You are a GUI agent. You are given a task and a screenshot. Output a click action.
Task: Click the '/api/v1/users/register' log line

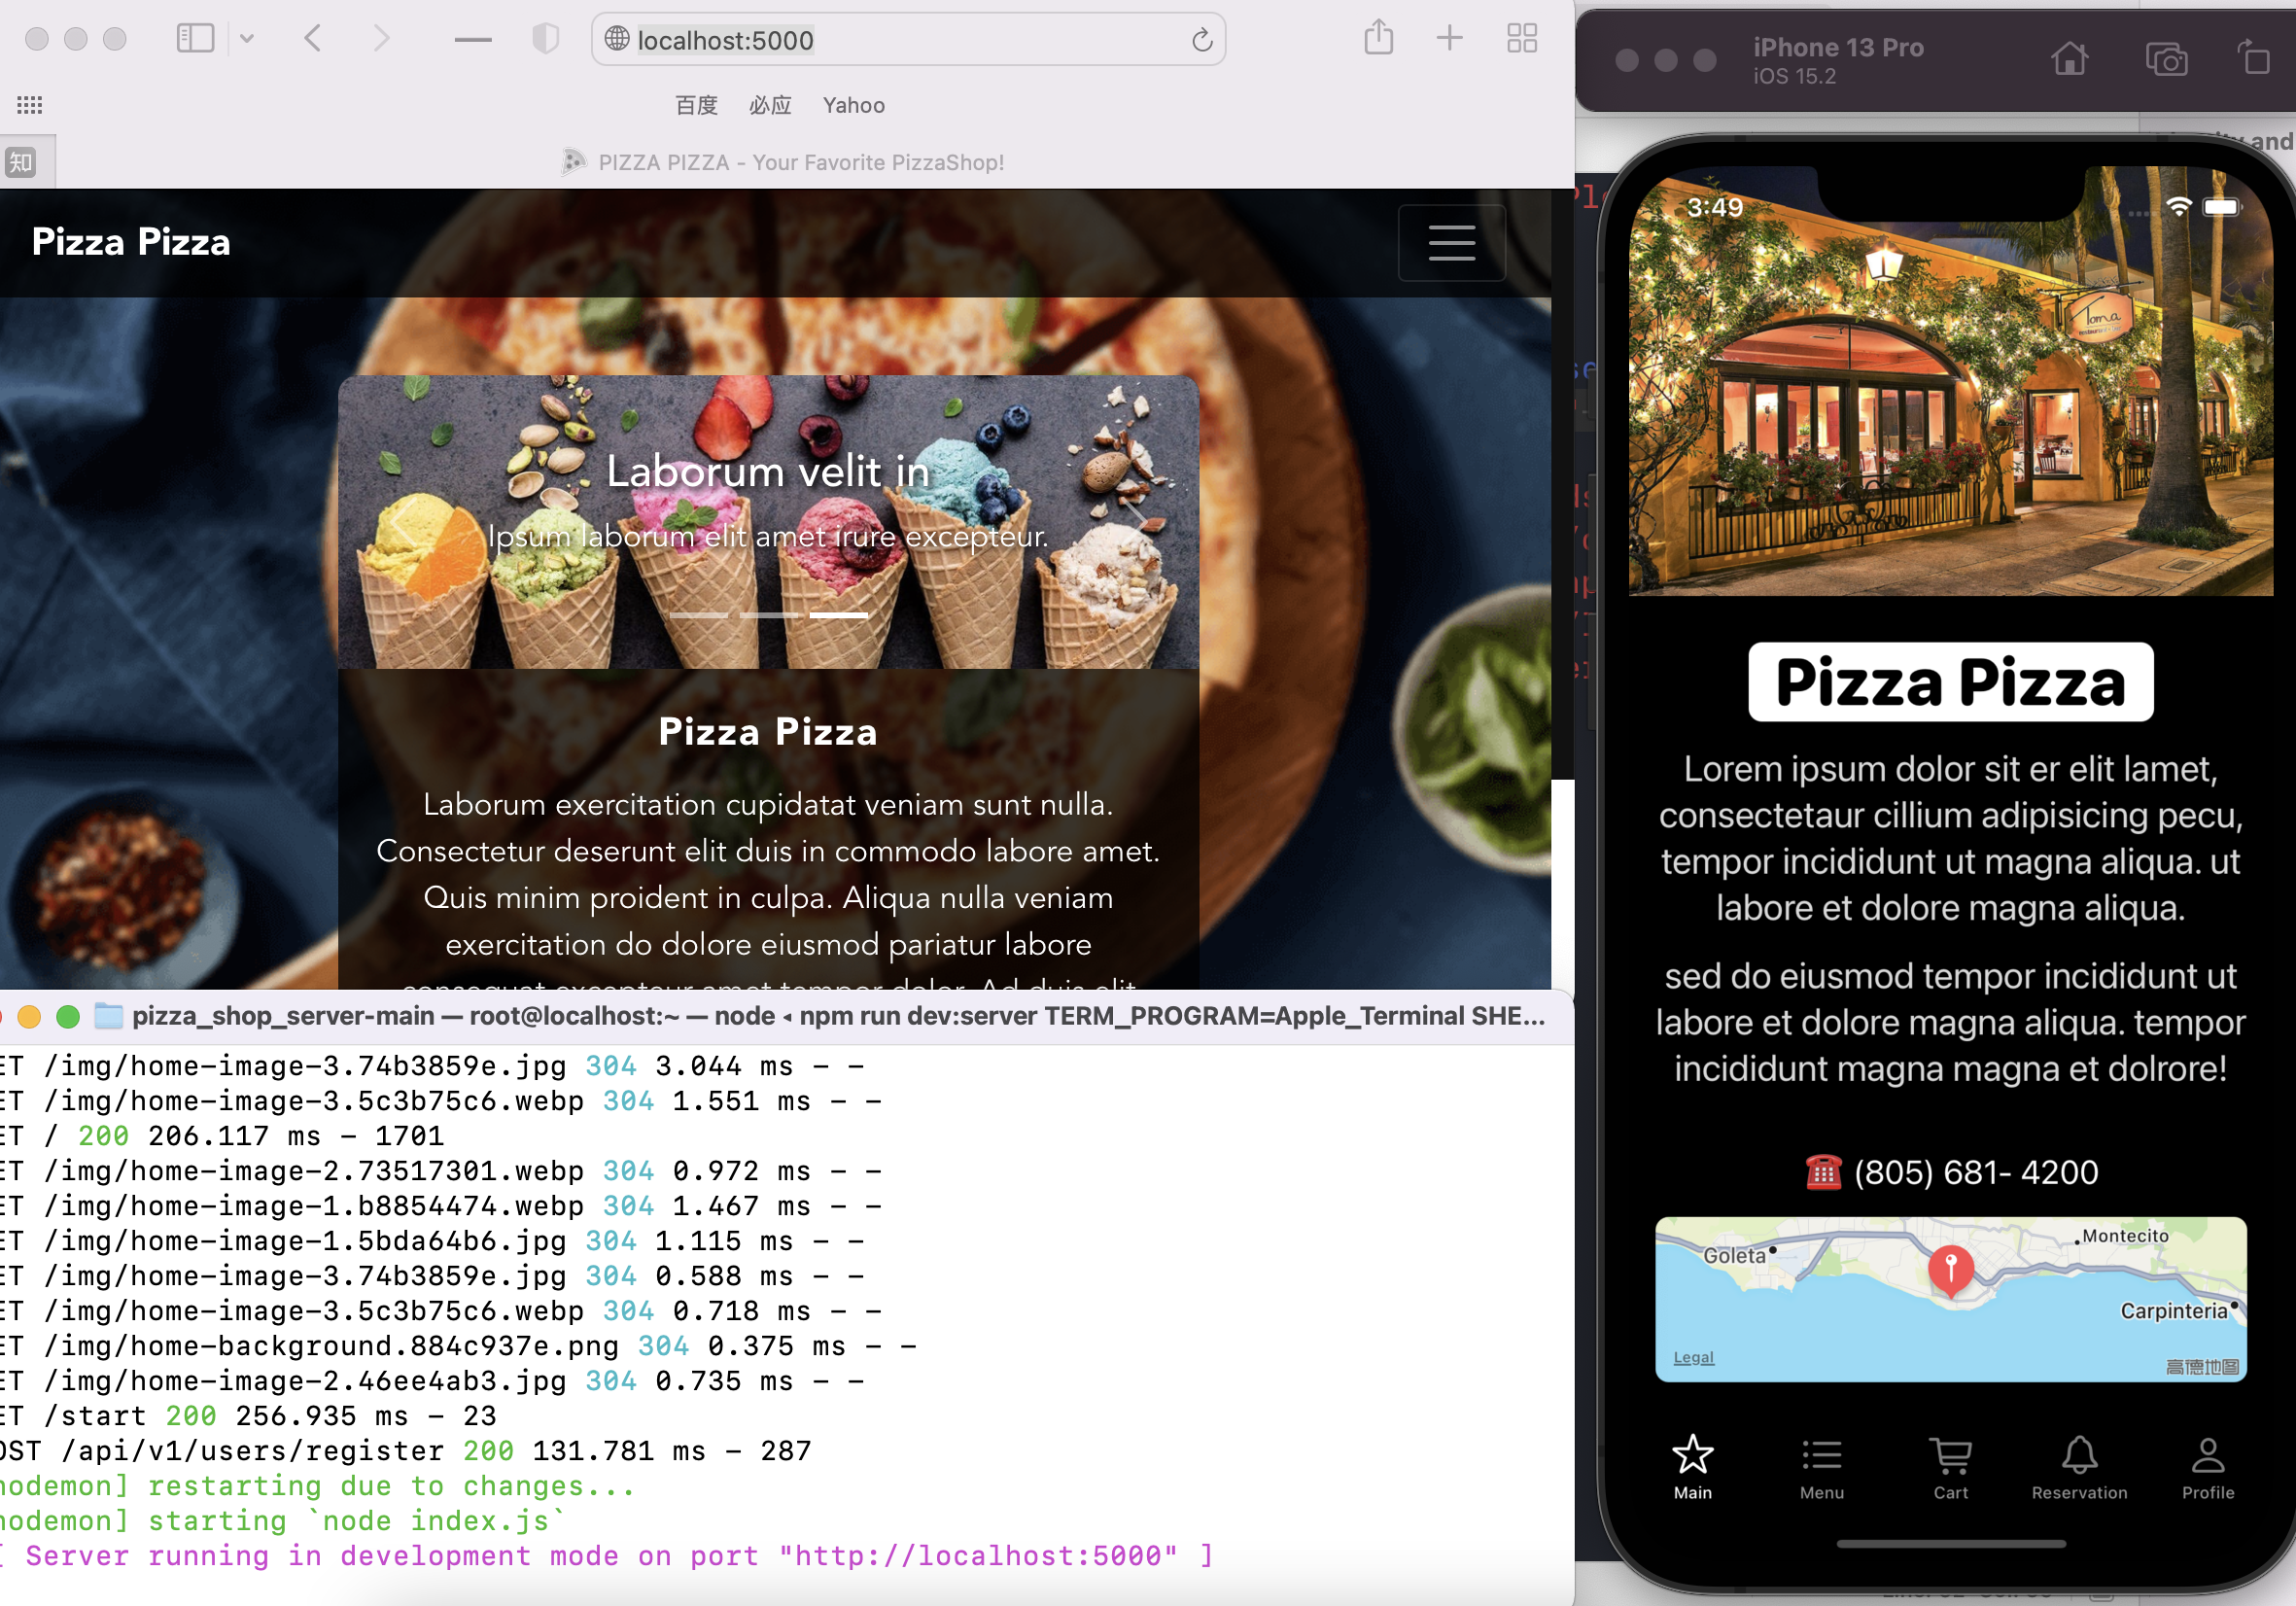coord(406,1450)
